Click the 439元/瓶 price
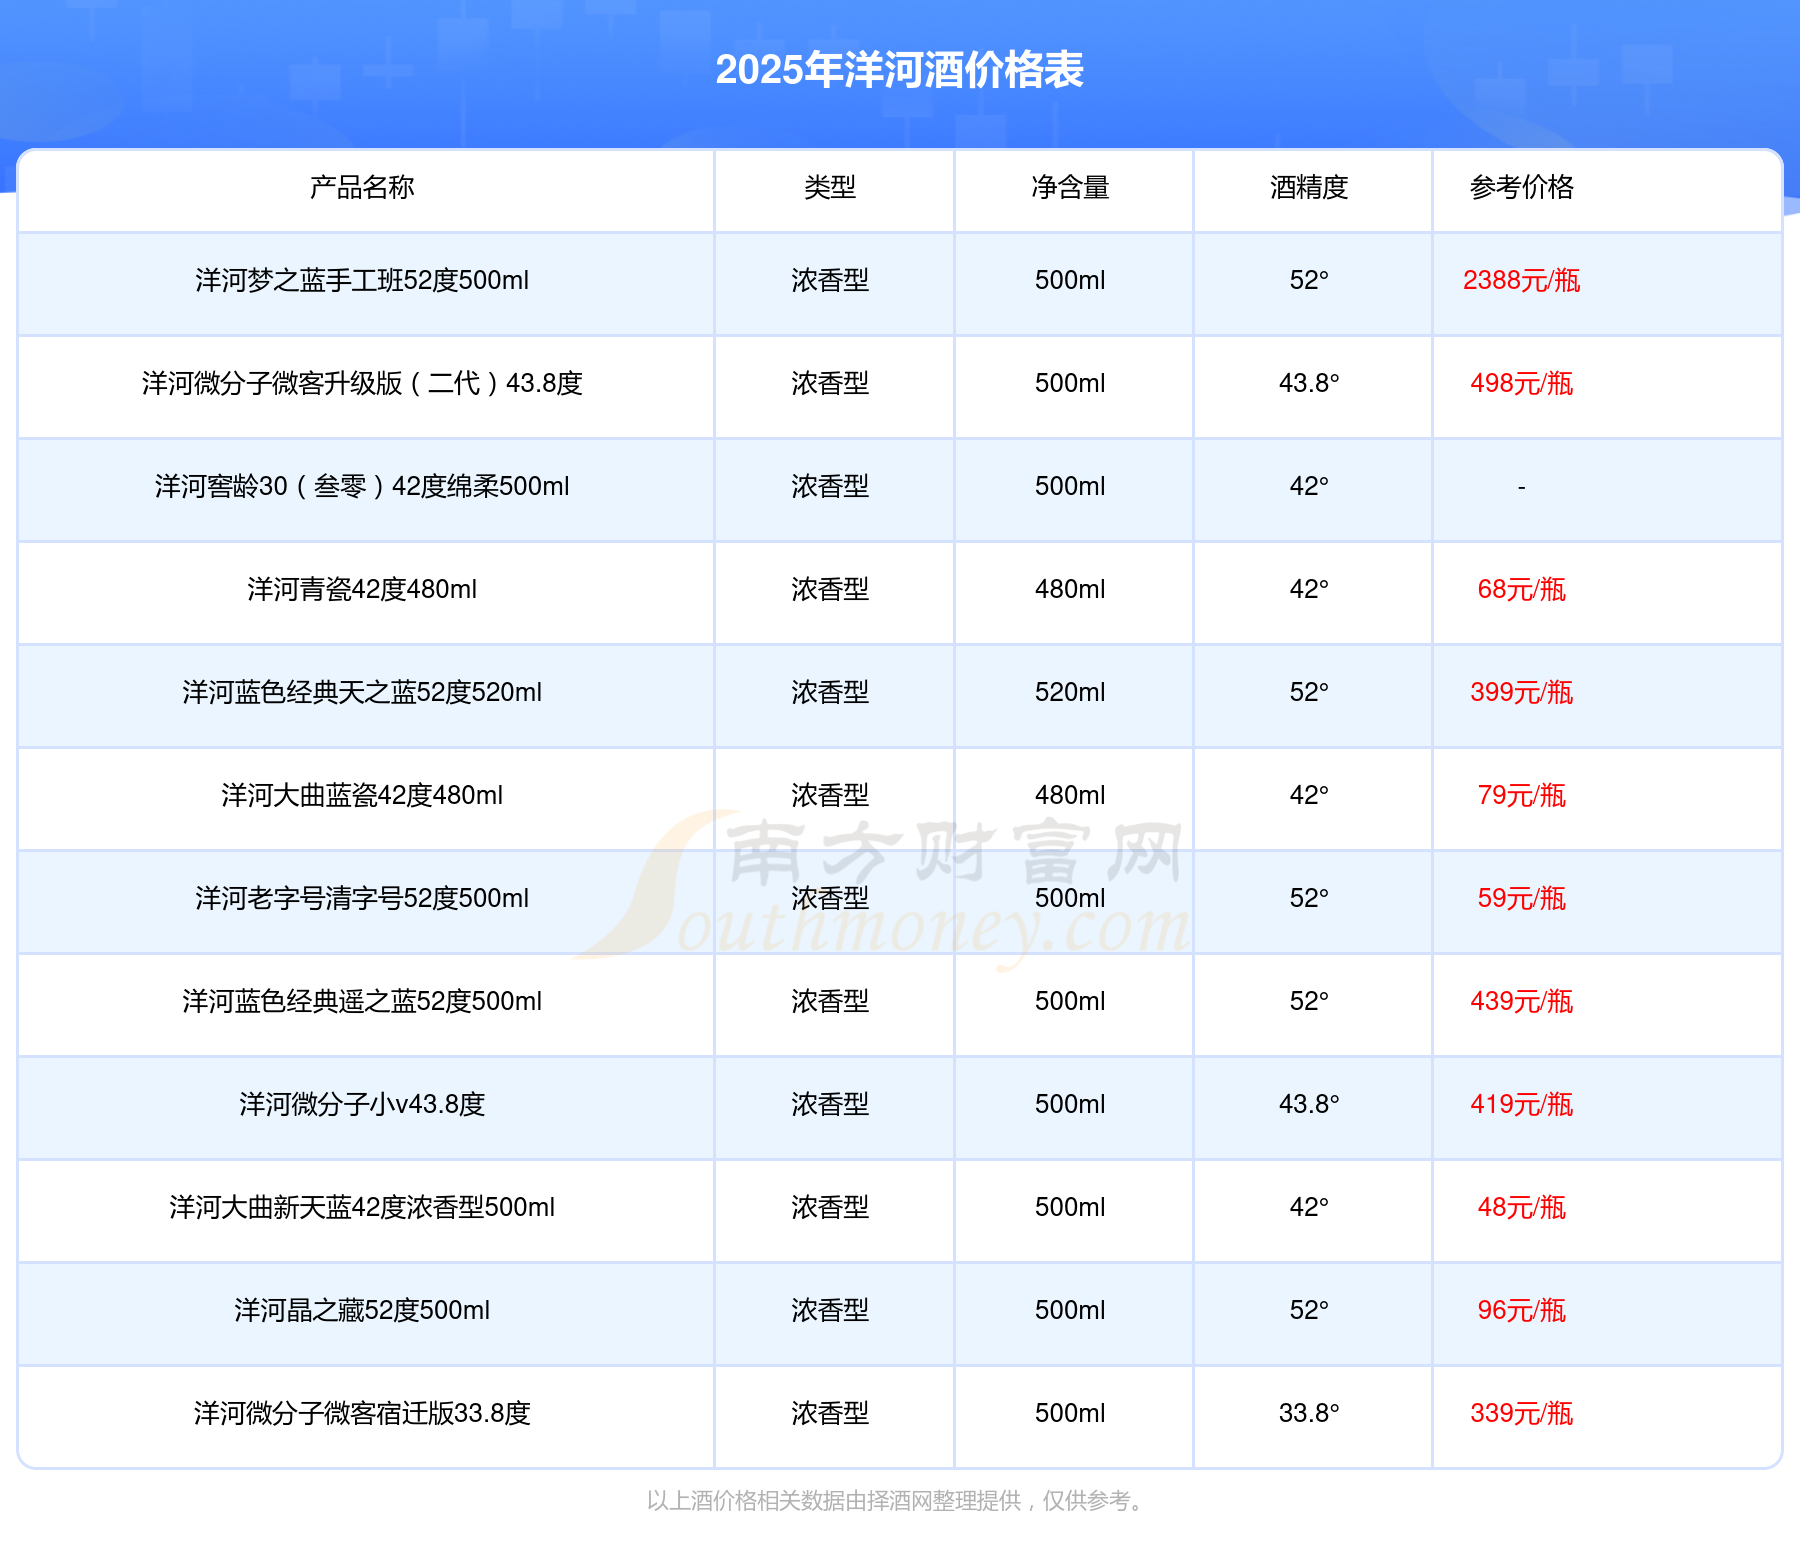 point(1522,1002)
